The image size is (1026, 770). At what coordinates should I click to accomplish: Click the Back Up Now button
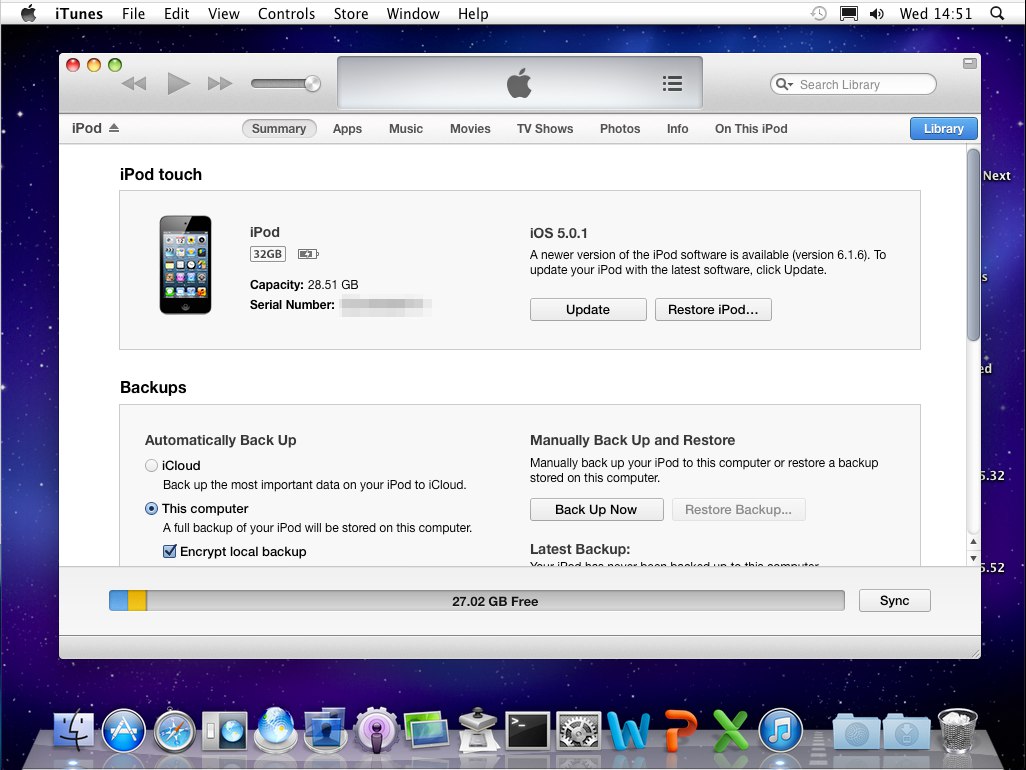point(596,510)
